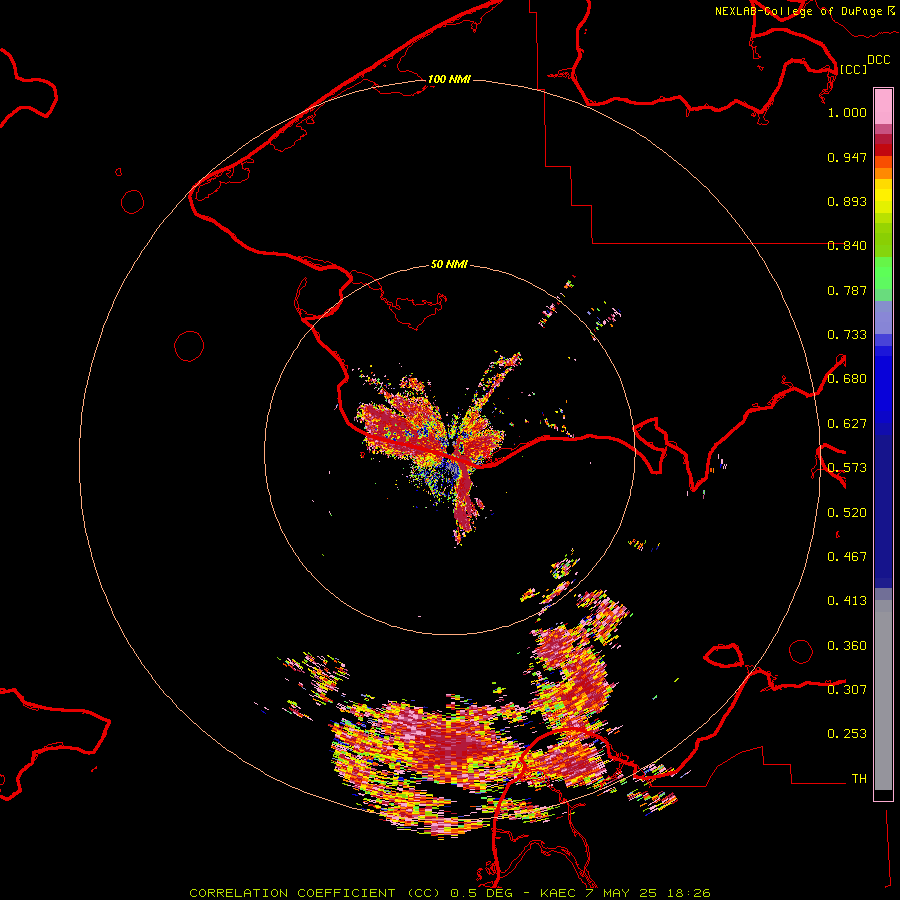Click the Correlation Coefficient KAEC caption text
This screenshot has height=900, width=900.
(x=449, y=893)
